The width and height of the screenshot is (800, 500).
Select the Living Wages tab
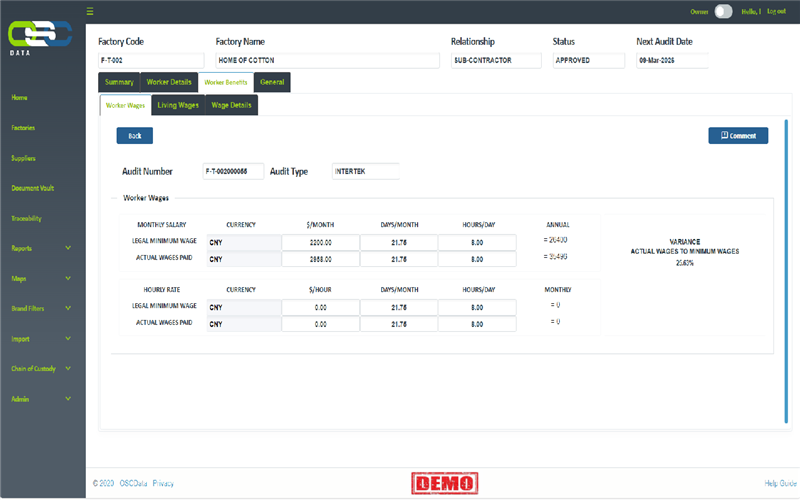(178, 105)
